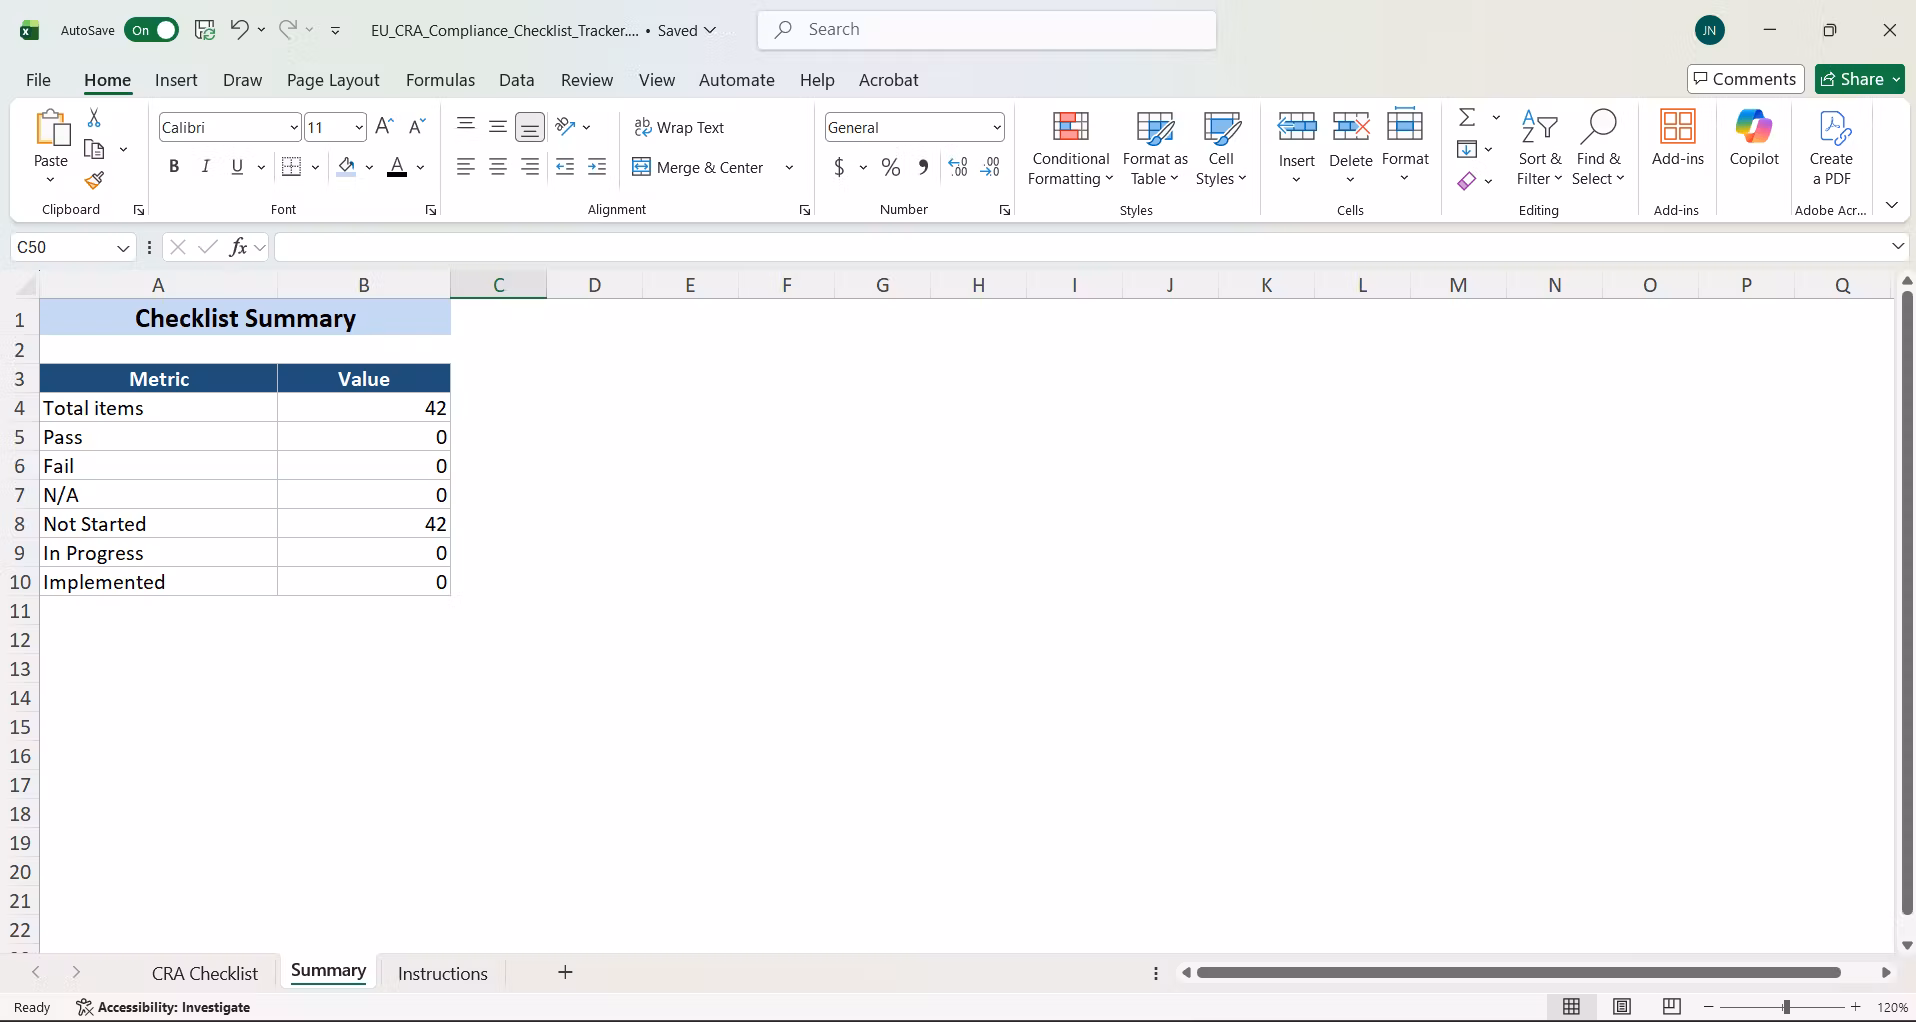Click the Increase Font Size icon
Viewport: 1916px width, 1022px height.
384,127
